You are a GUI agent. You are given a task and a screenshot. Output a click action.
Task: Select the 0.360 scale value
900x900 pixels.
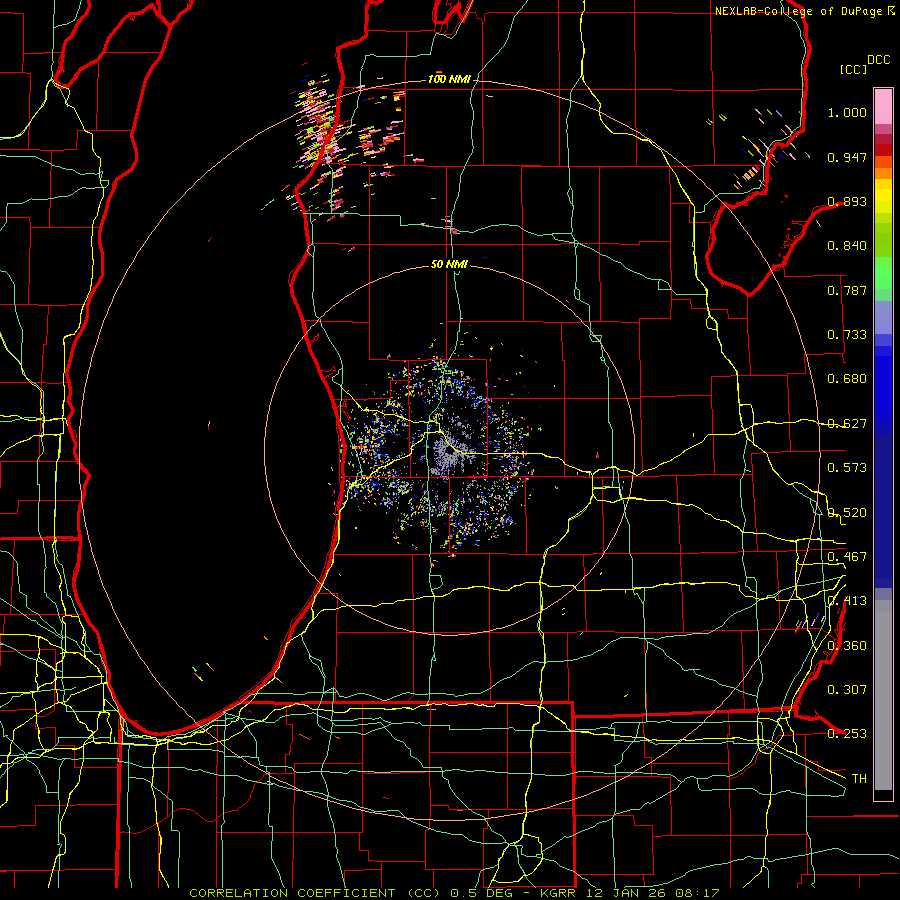[x=847, y=646]
